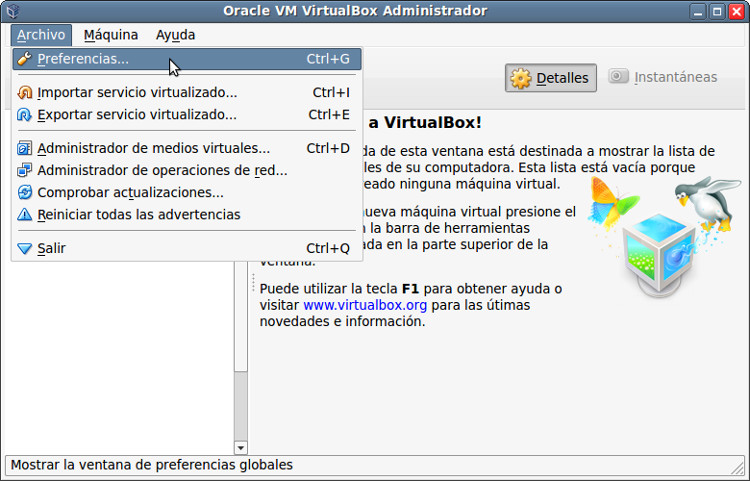Screen dimensions: 750x481
Task: Click the Ctrl+E shortcut label
Action: click(329, 115)
